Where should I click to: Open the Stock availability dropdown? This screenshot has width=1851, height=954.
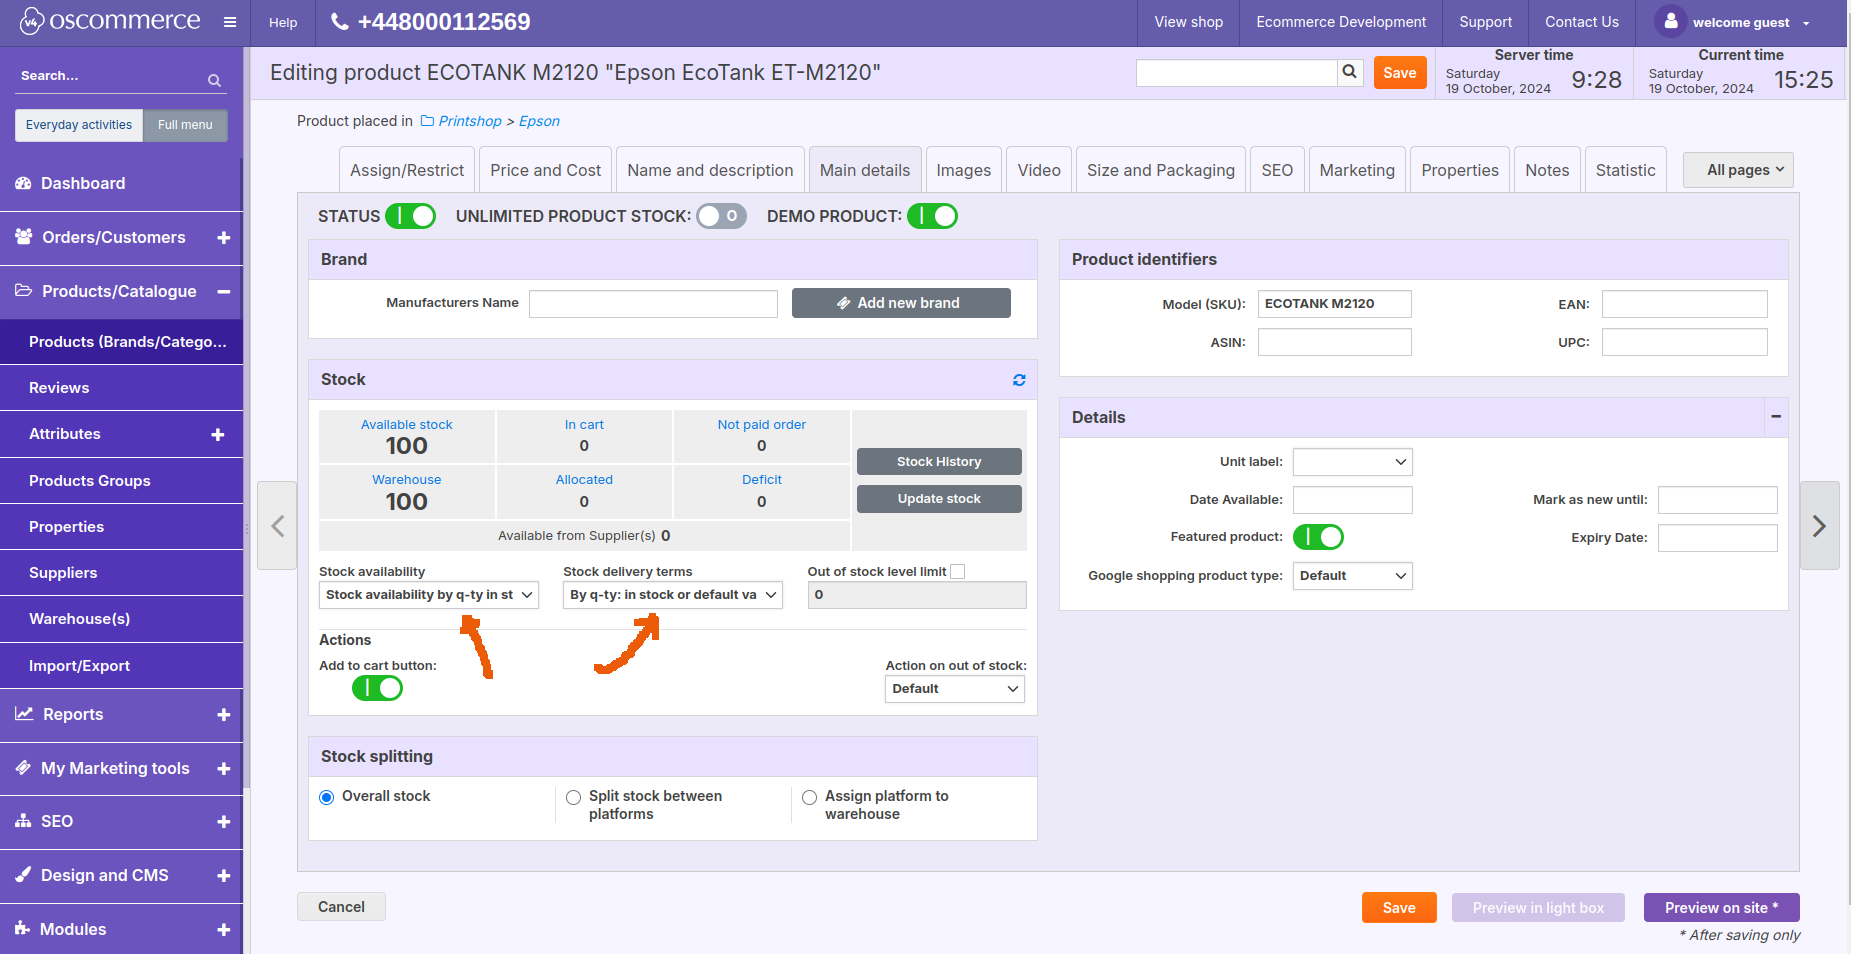(428, 595)
